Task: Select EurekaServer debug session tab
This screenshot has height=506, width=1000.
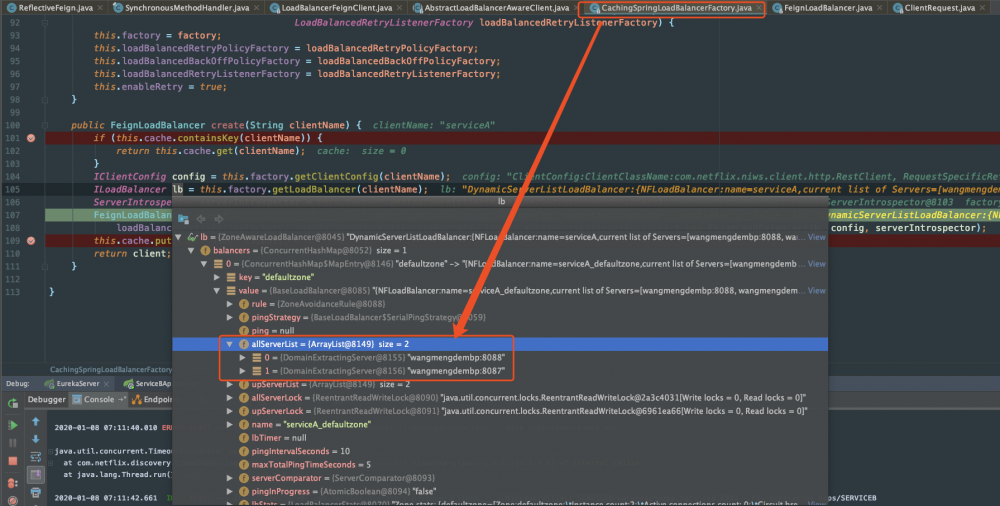Action: tap(77, 383)
